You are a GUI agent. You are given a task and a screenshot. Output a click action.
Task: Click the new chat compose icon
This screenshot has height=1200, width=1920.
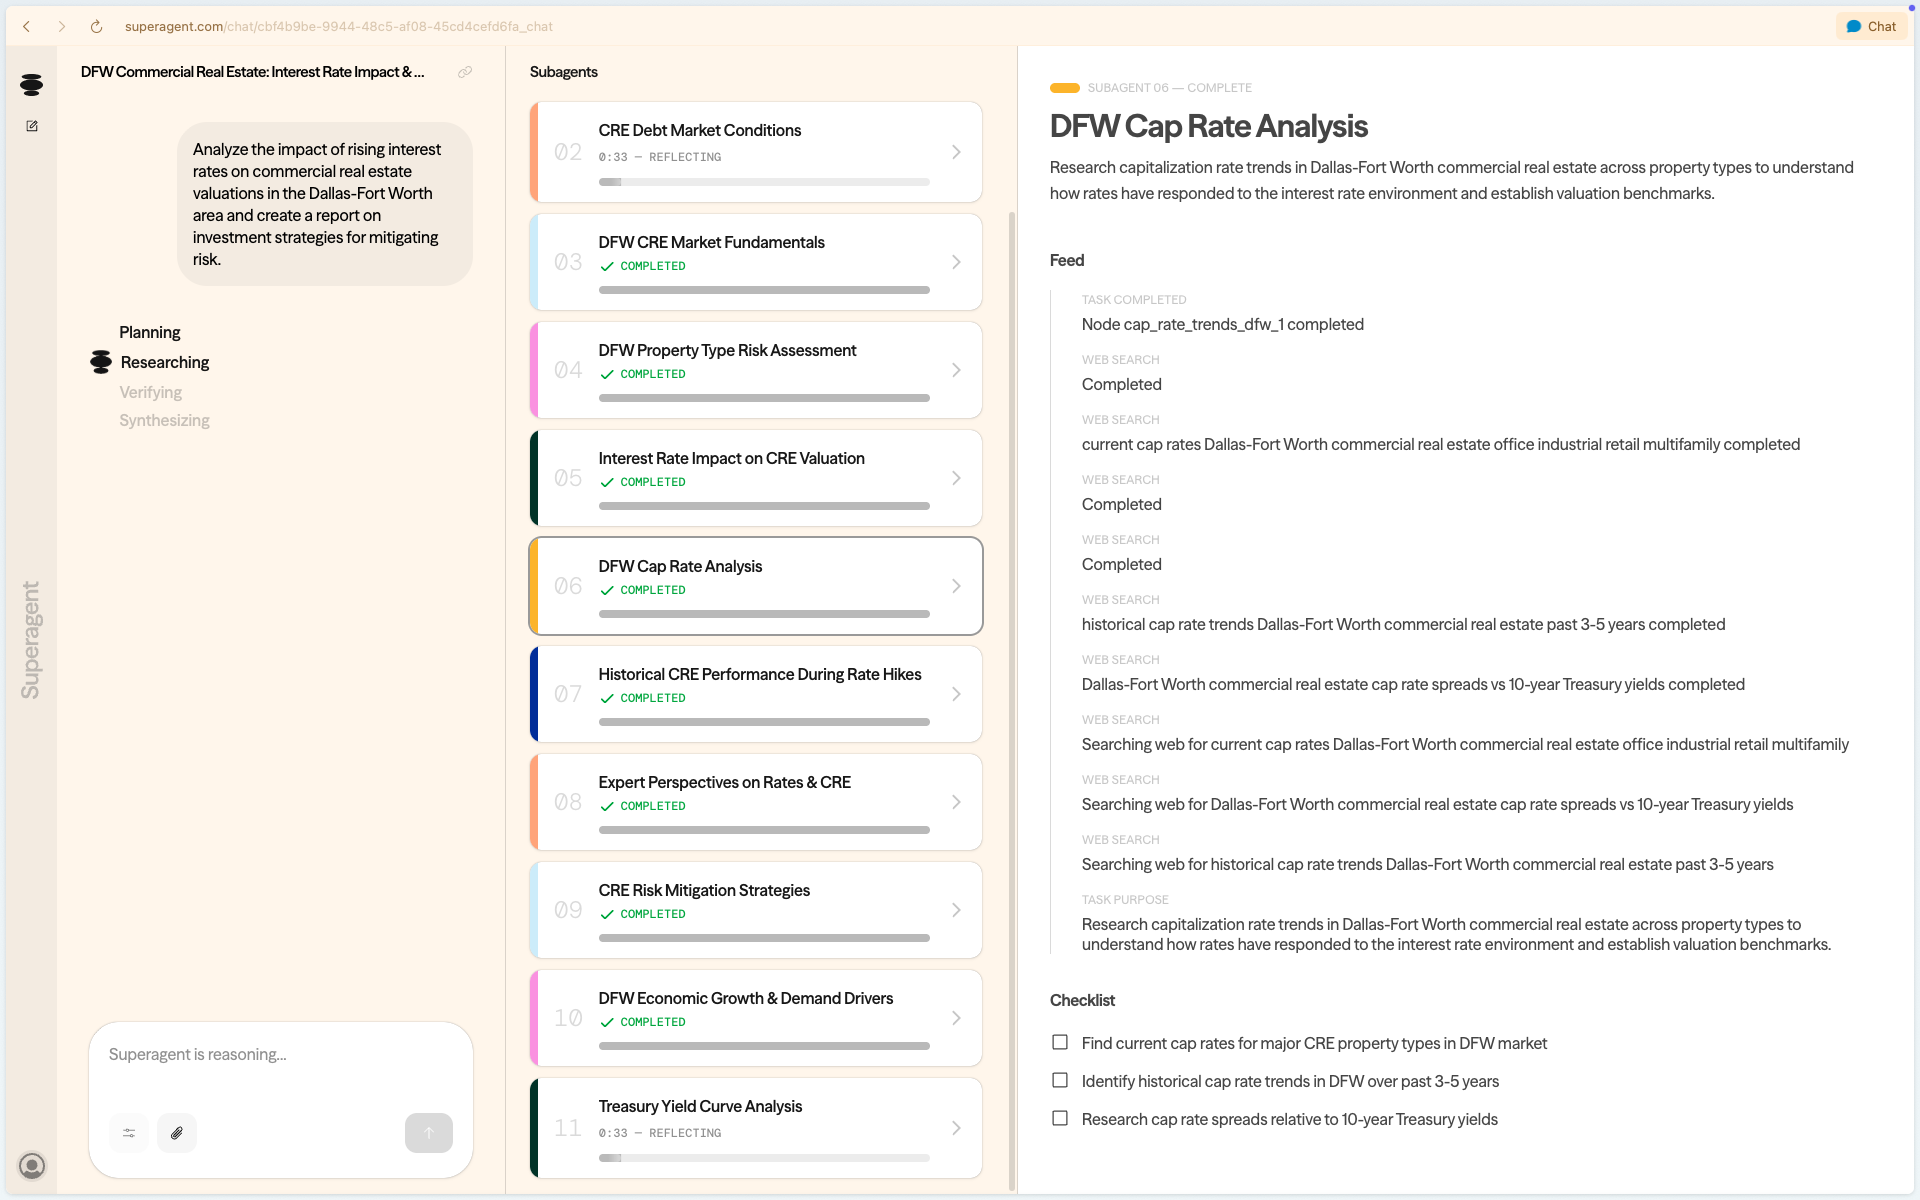(x=32, y=126)
